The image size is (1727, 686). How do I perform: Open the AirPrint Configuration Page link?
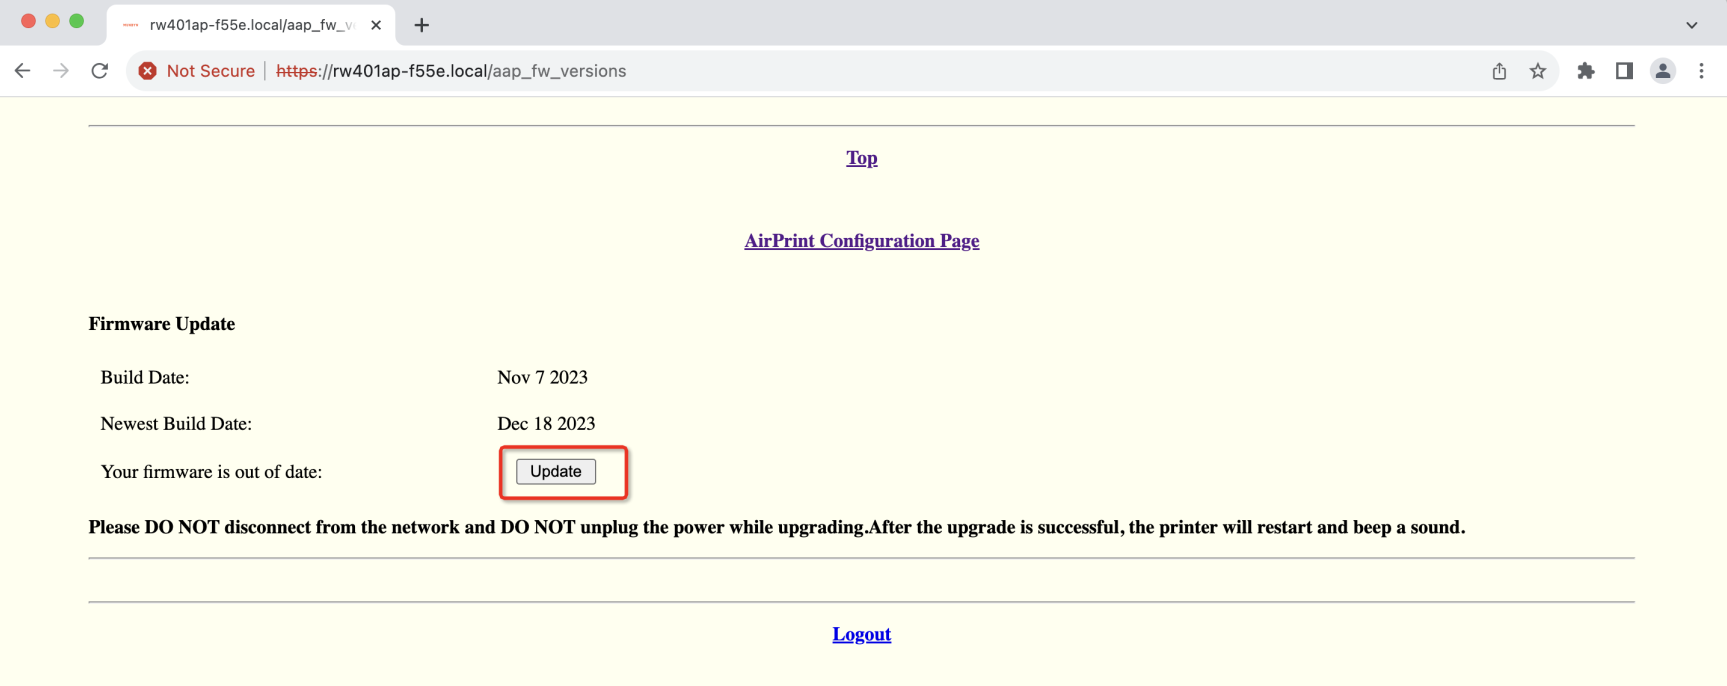[x=862, y=241]
